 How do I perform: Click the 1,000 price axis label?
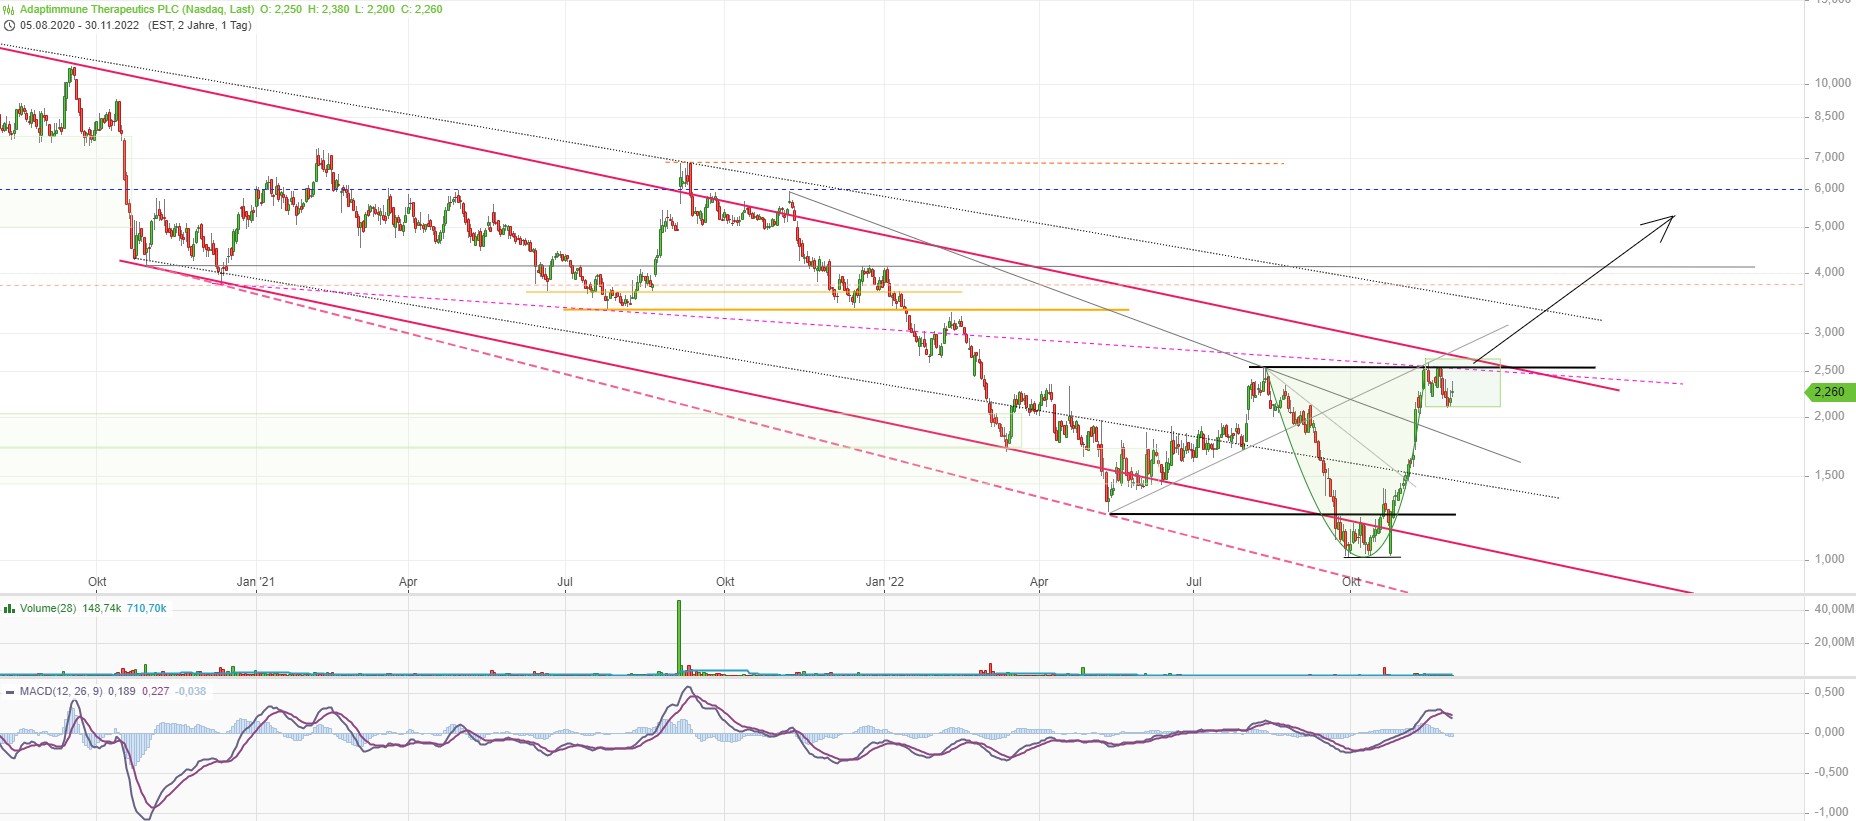point(1830,559)
